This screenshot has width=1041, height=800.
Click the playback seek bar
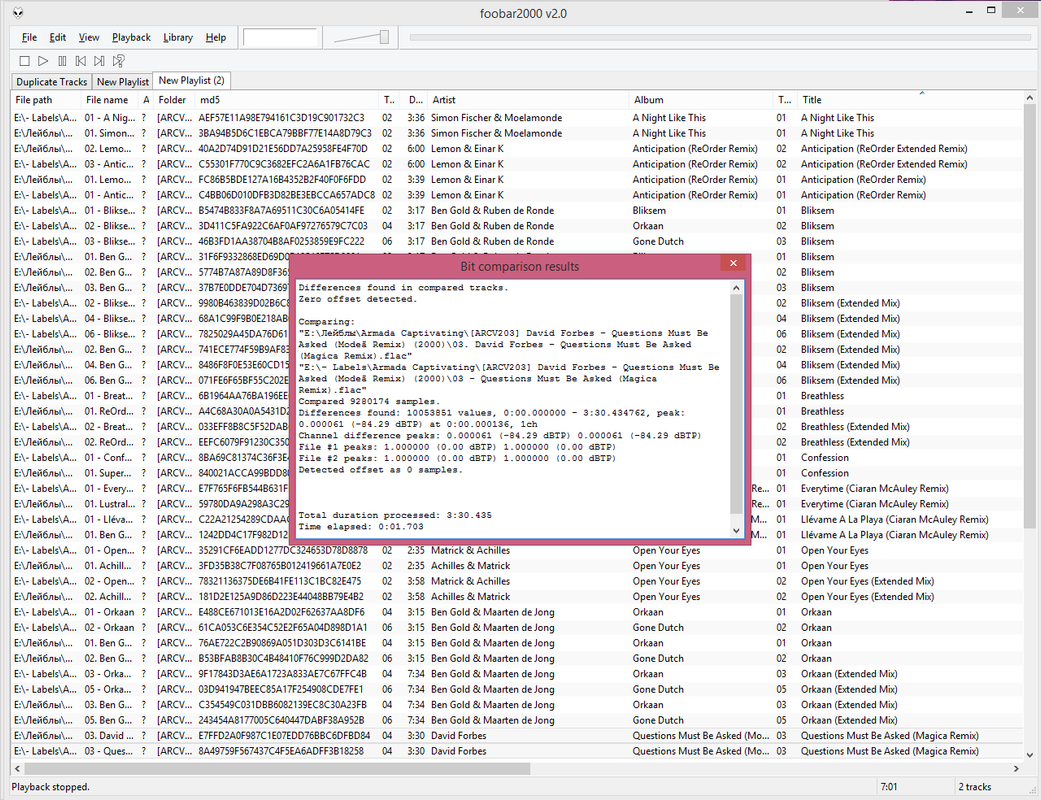pos(720,37)
